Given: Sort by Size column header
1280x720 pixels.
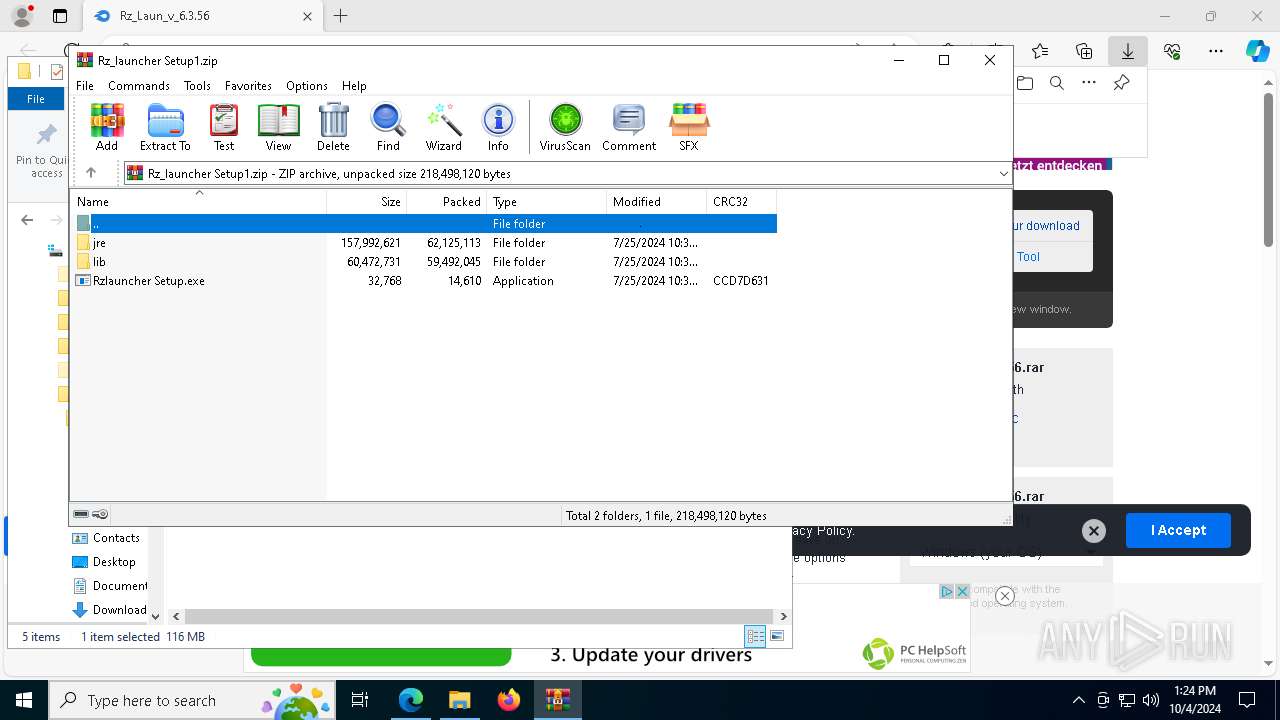Looking at the screenshot, I should (367, 202).
